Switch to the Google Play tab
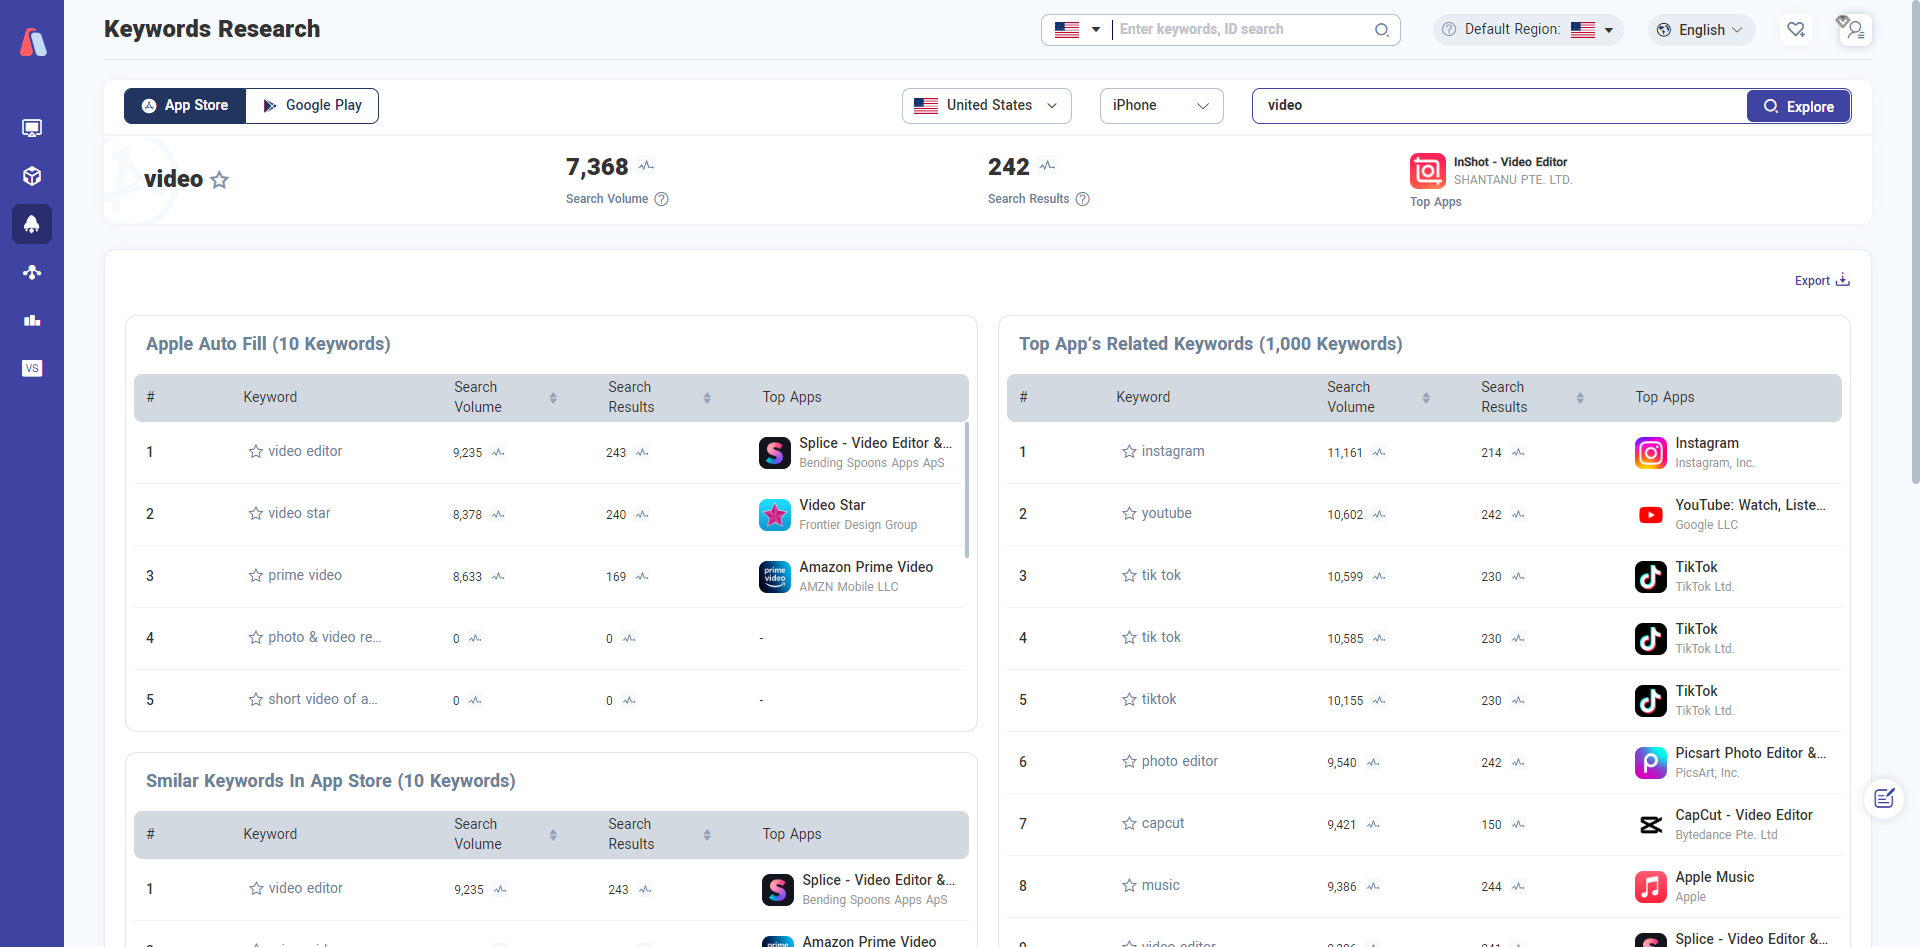The height and width of the screenshot is (947, 1920). [312, 106]
